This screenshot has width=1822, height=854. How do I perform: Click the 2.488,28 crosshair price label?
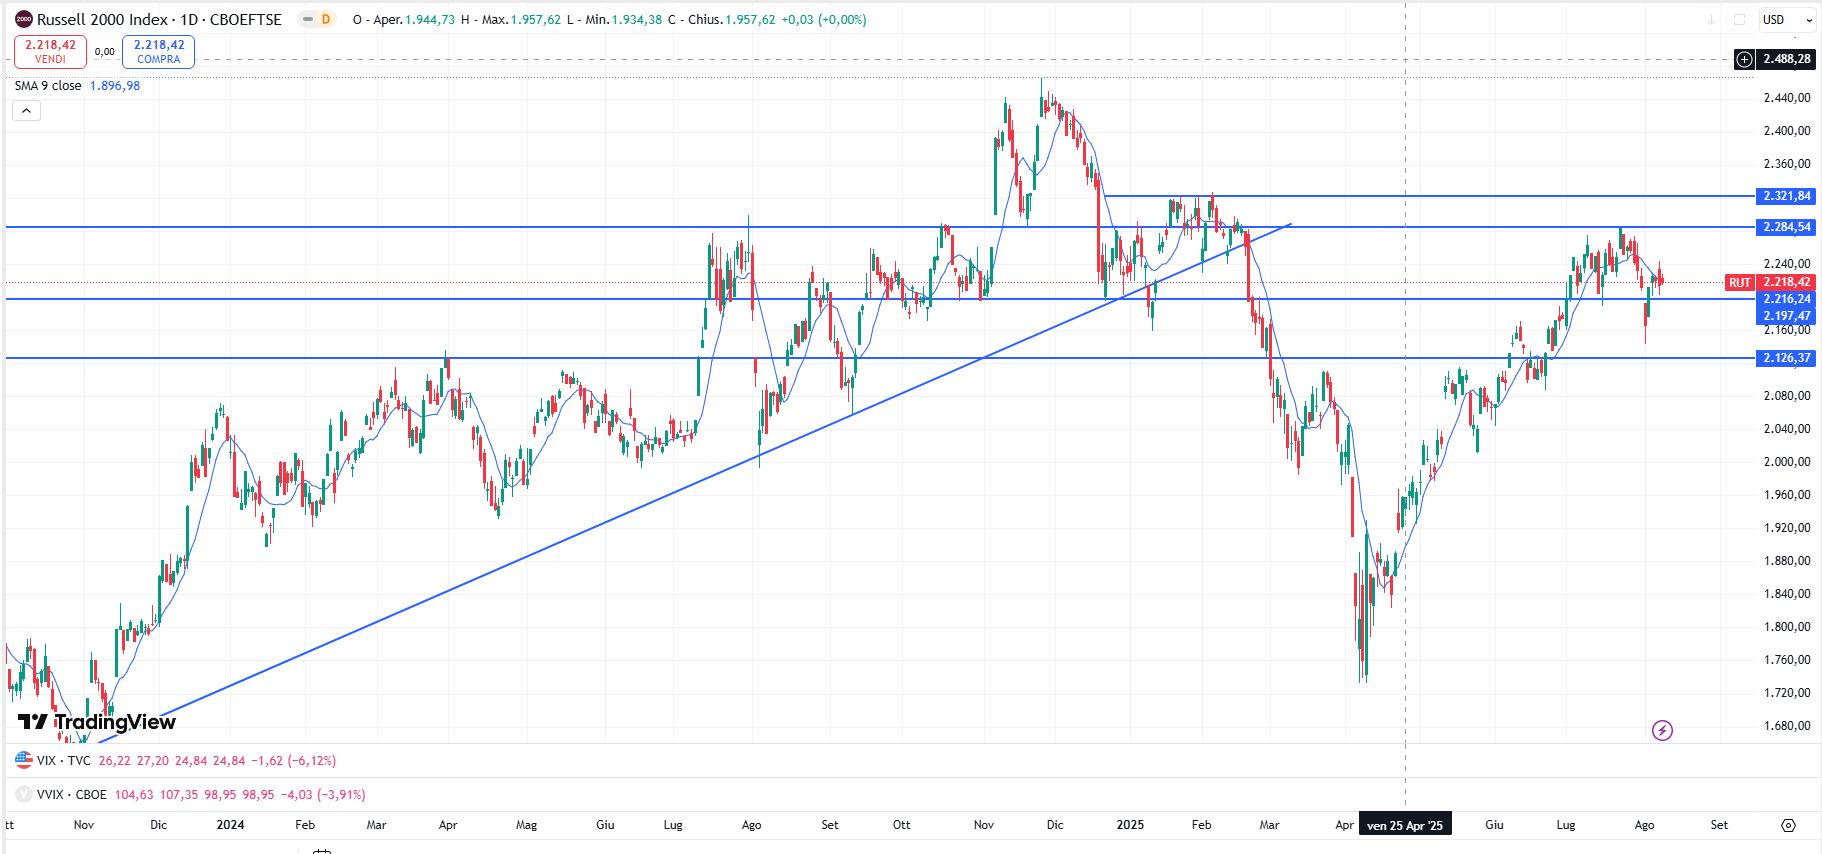(1786, 59)
